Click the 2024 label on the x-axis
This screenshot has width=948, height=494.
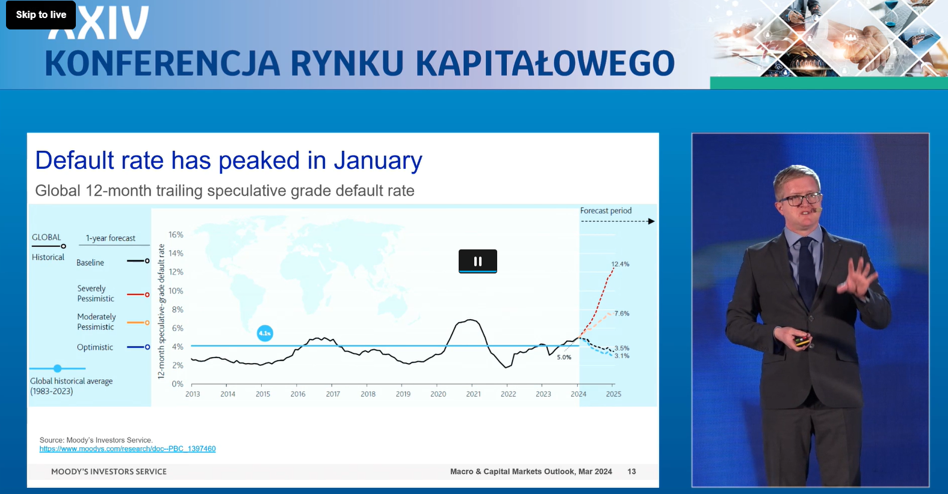[x=579, y=394]
